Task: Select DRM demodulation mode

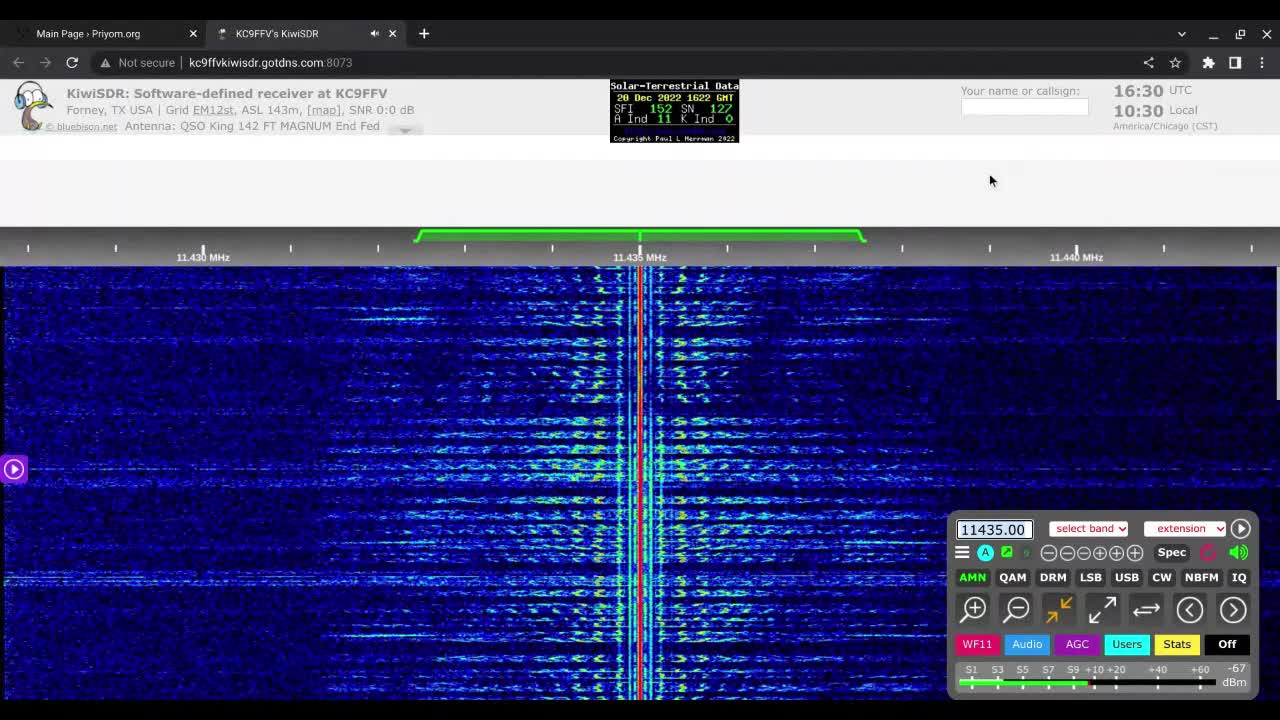Action: coord(1053,577)
